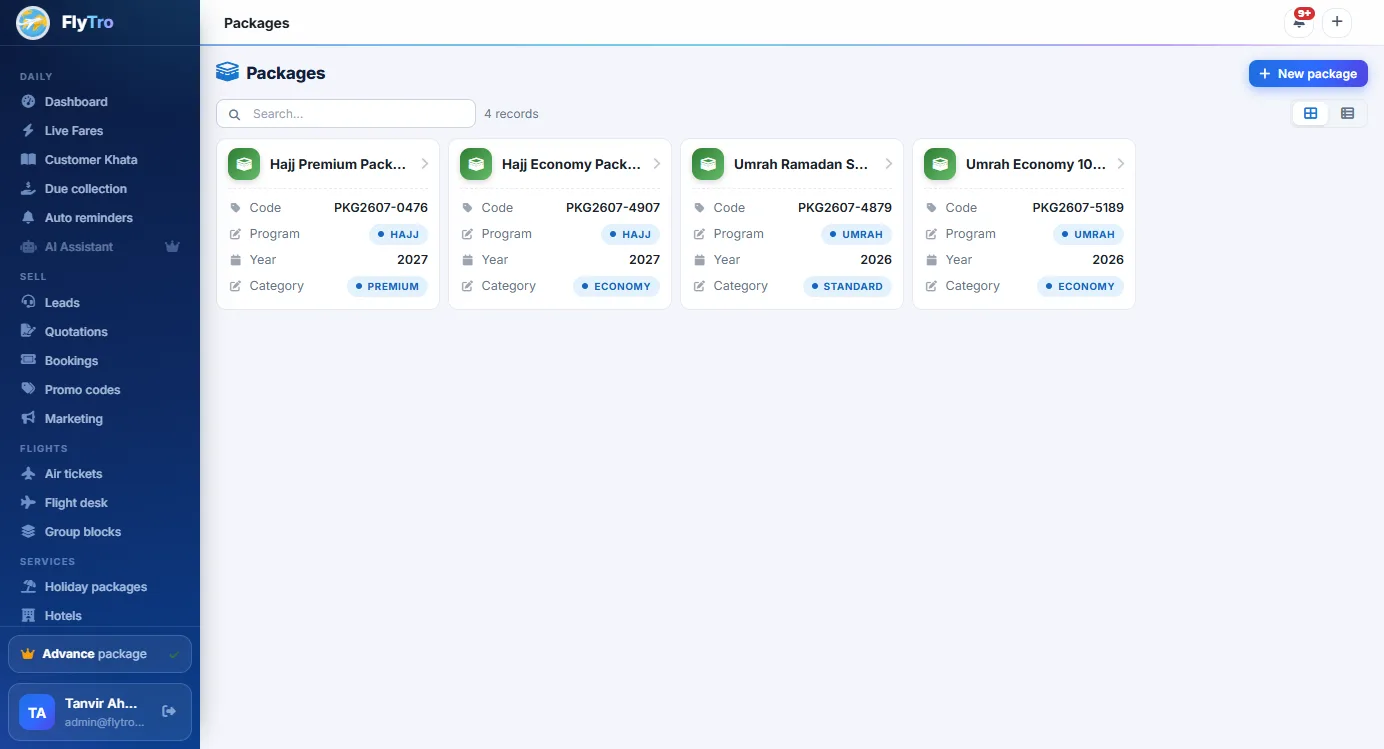Click the Packages stack icon in heading
The width and height of the screenshot is (1384, 749).
pyautogui.click(x=228, y=72)
